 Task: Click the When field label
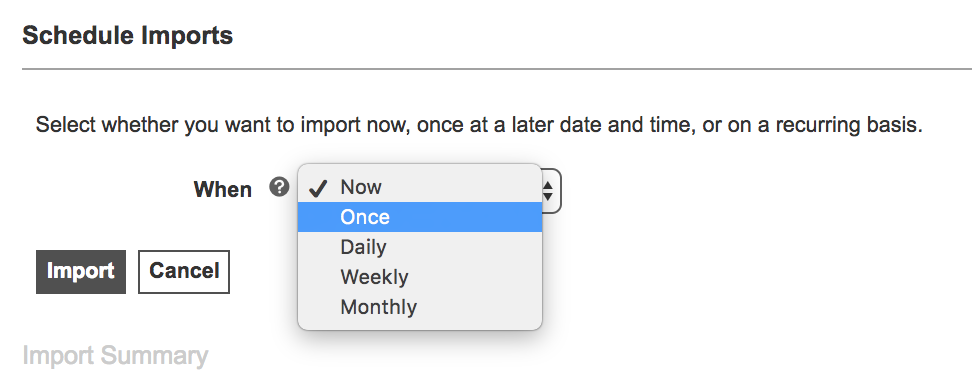(223, 189)
